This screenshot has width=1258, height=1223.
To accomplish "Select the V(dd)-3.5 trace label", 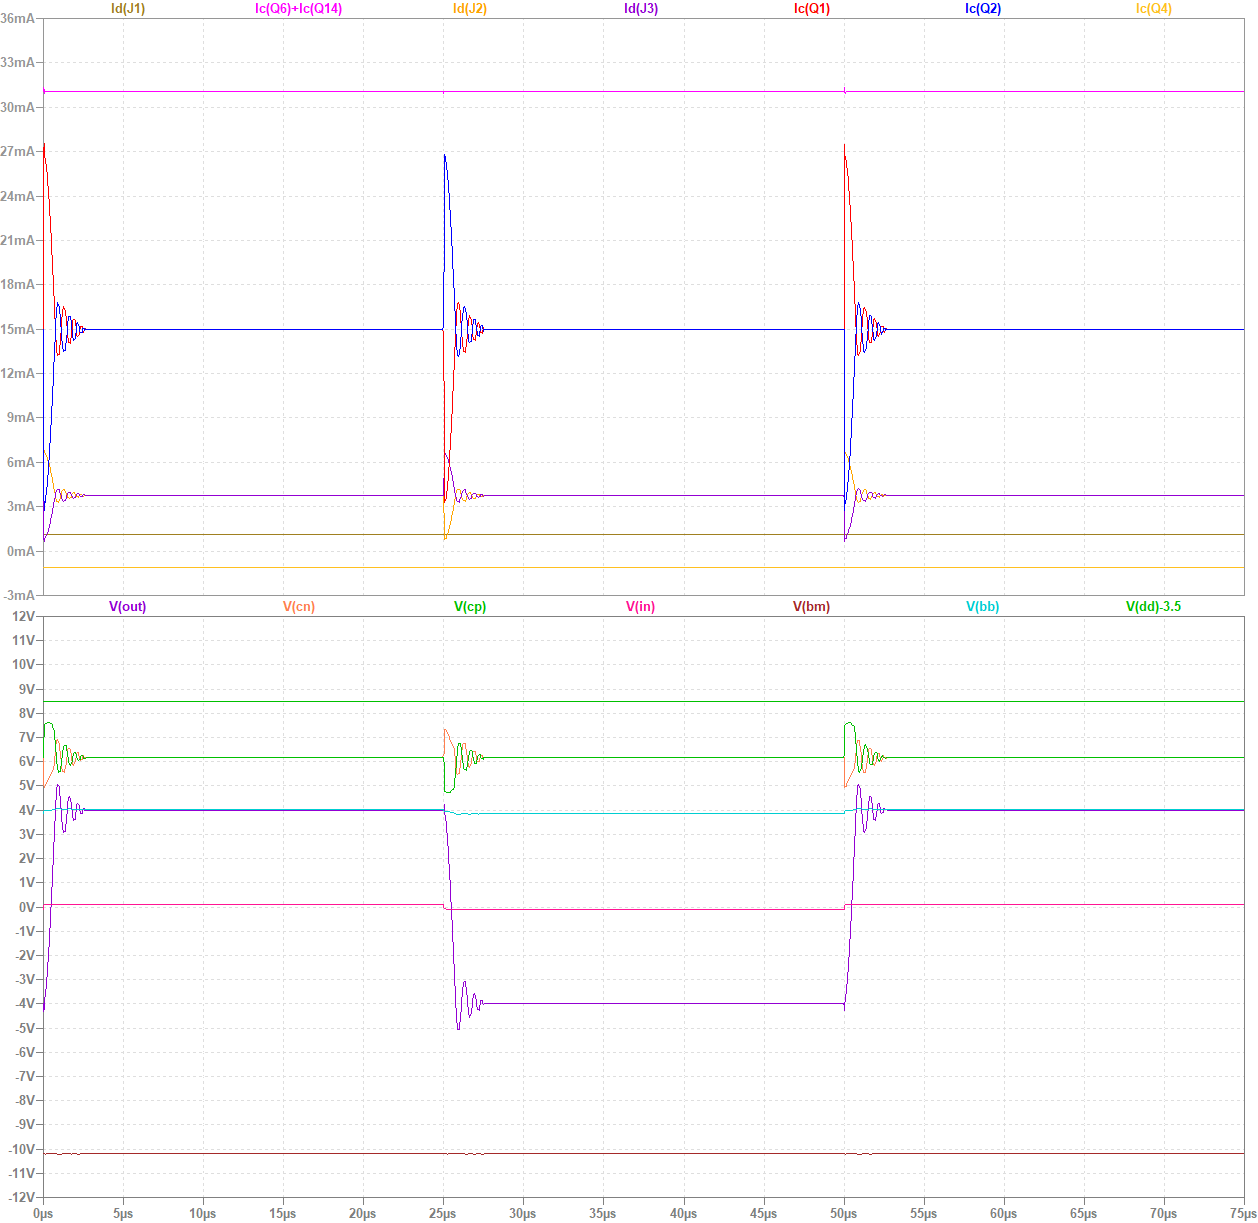I will click(1153, 607).
